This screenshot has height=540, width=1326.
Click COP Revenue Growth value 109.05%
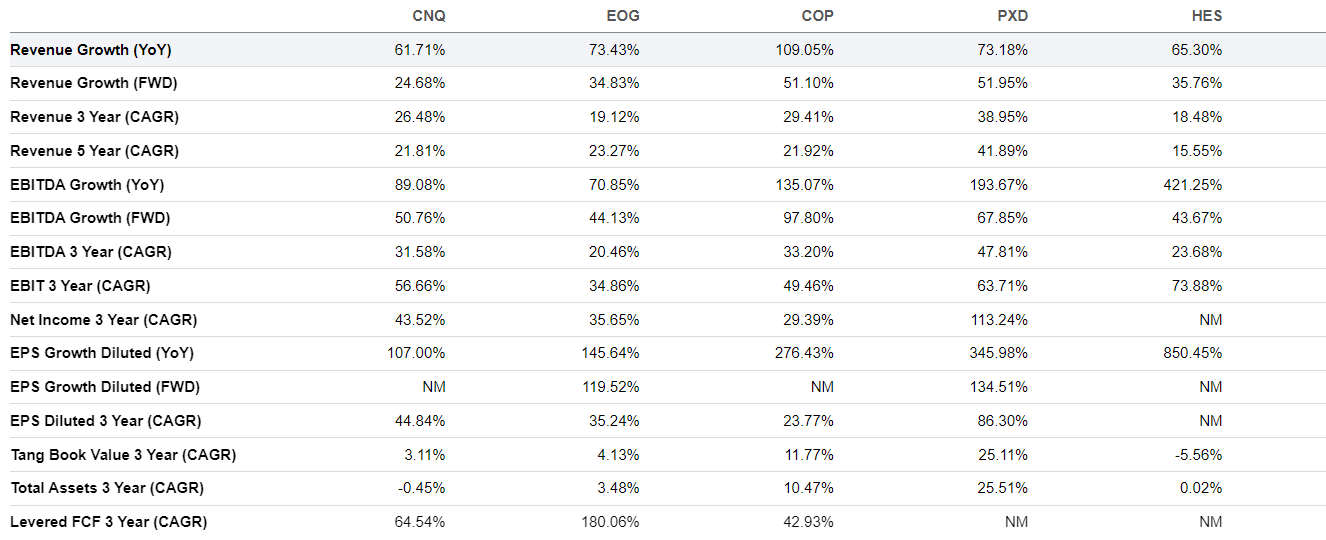(805, 50)
